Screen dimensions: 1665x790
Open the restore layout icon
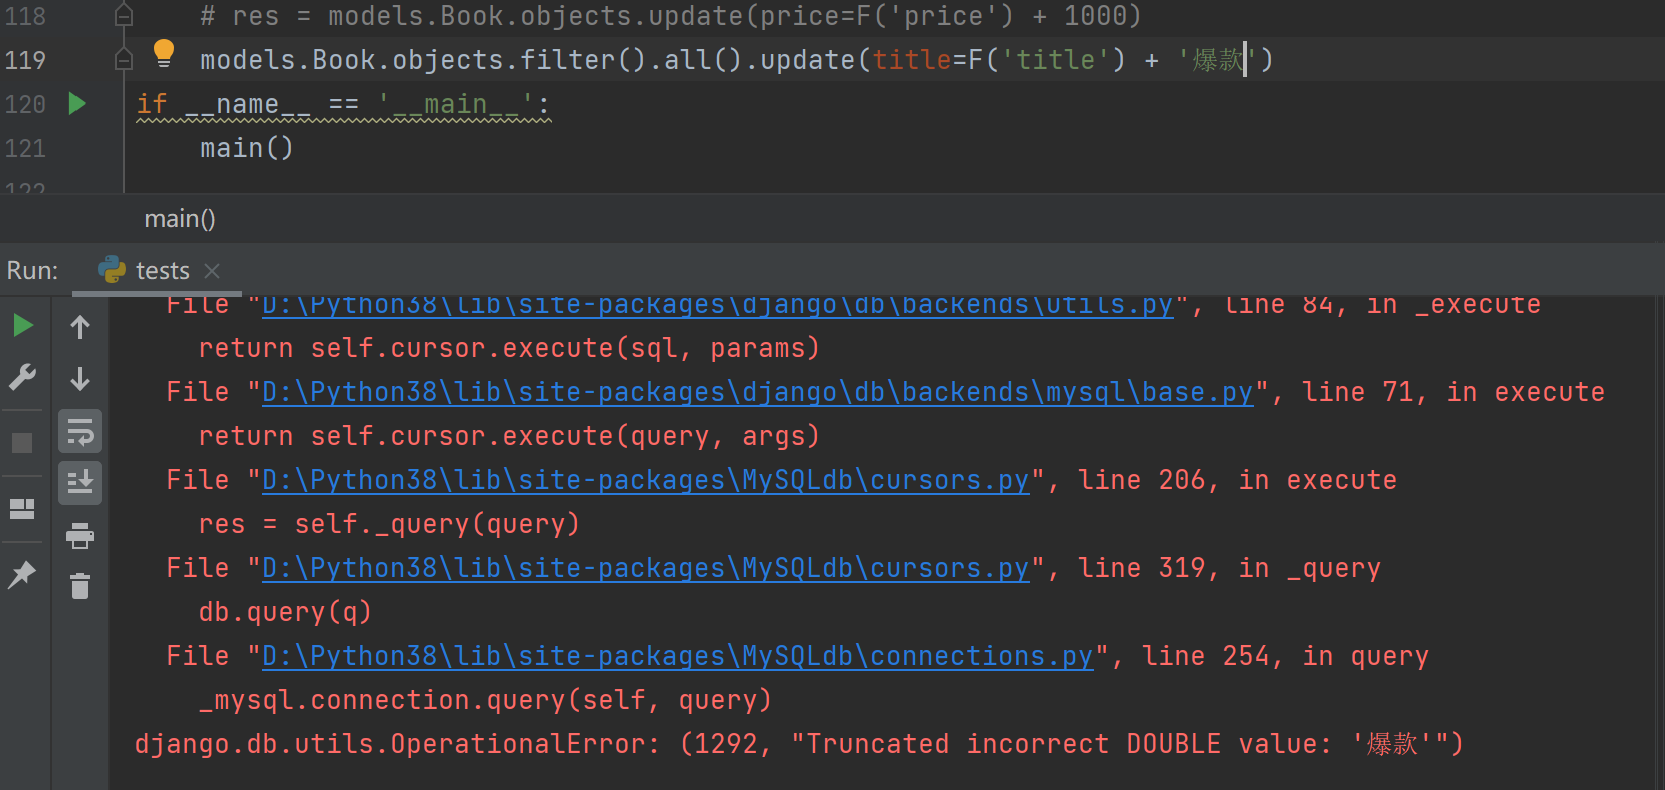click(x=22, y=509)
